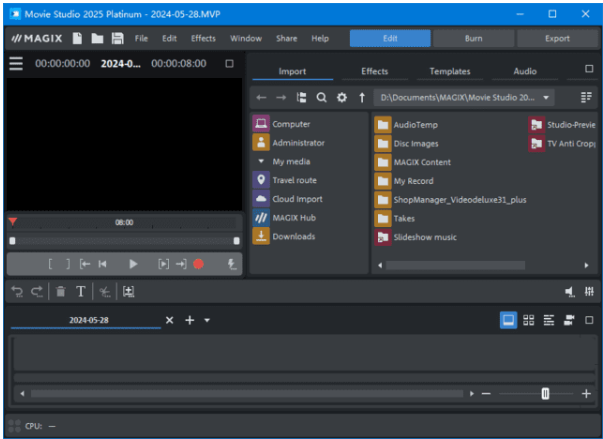Switch to scene overview grid mode
The width and height of the screenshot is (603, 439).
pos(529,320)
